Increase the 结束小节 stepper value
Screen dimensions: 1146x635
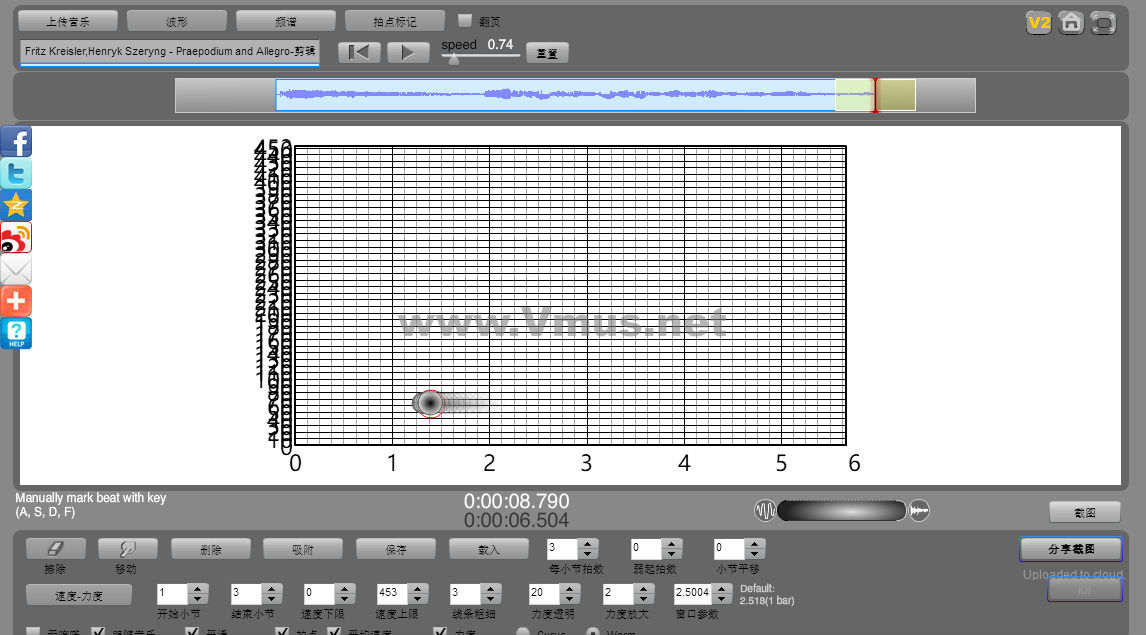[272, 587]
